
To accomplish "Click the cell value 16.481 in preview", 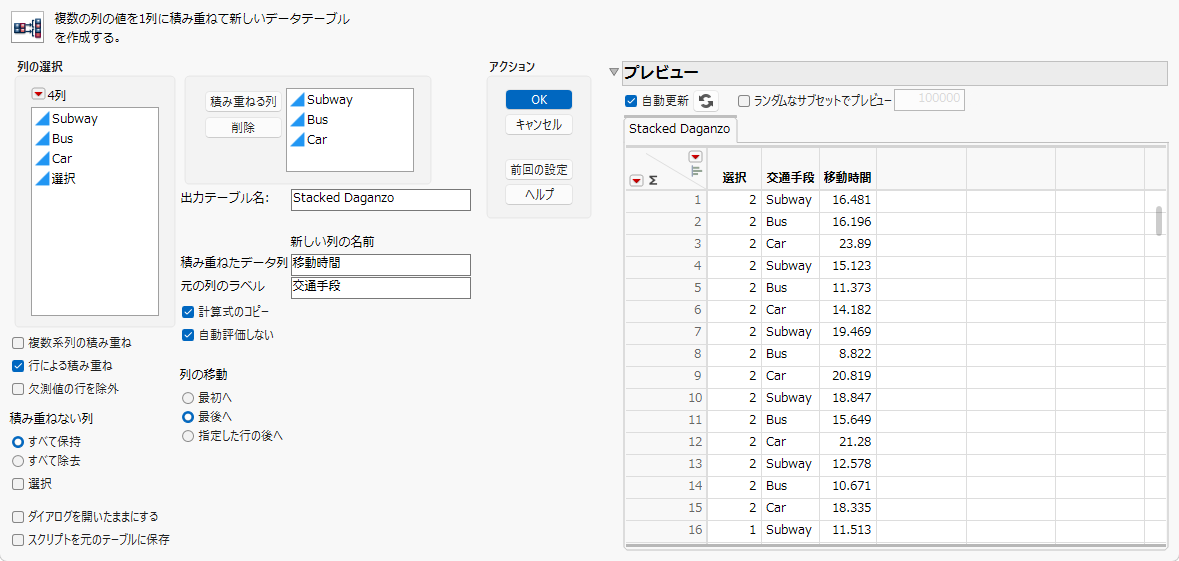I will [x=852, y=200].
